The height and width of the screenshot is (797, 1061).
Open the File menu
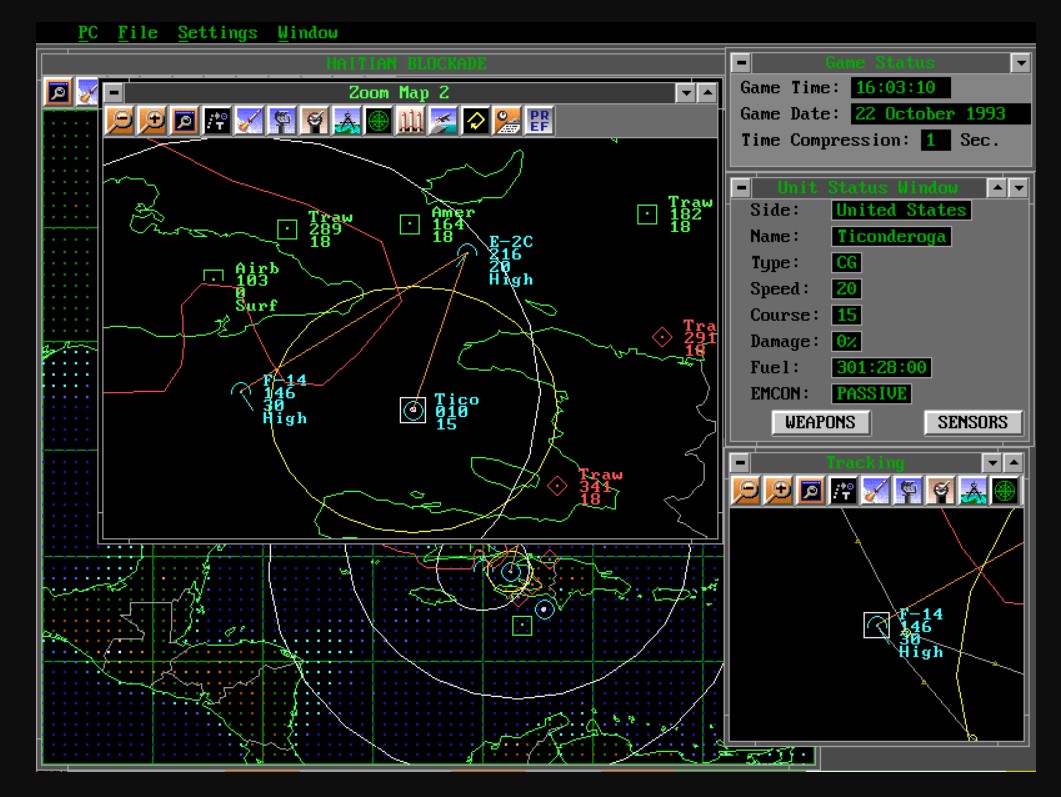[137, 32]
